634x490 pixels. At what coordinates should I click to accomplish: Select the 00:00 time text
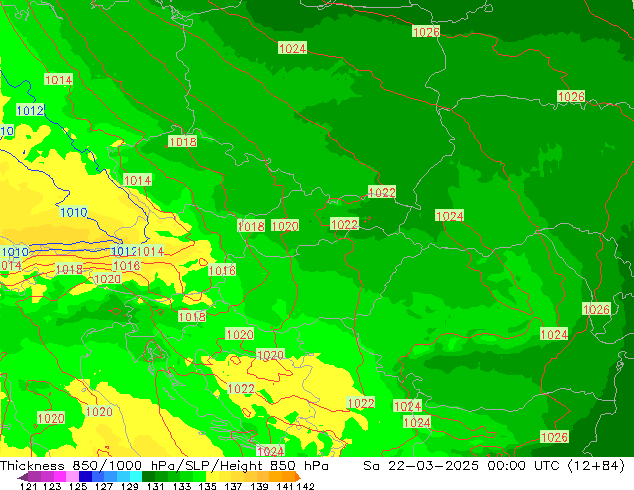point(506,466)
